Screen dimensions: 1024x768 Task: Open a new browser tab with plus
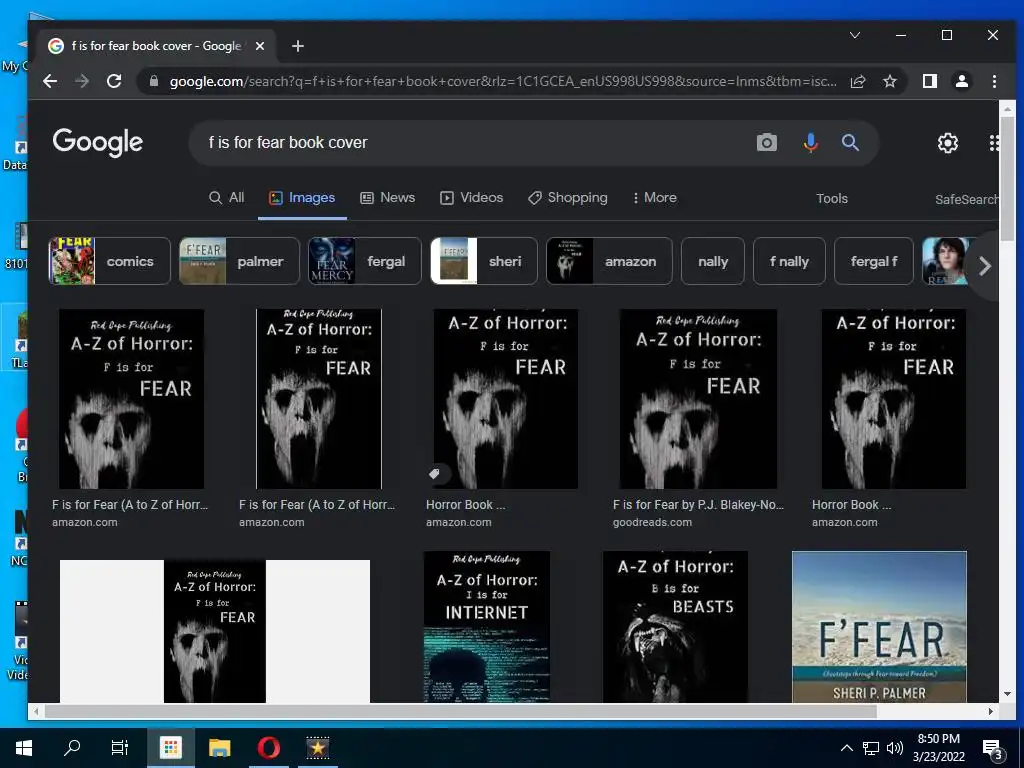click(298, 46)
